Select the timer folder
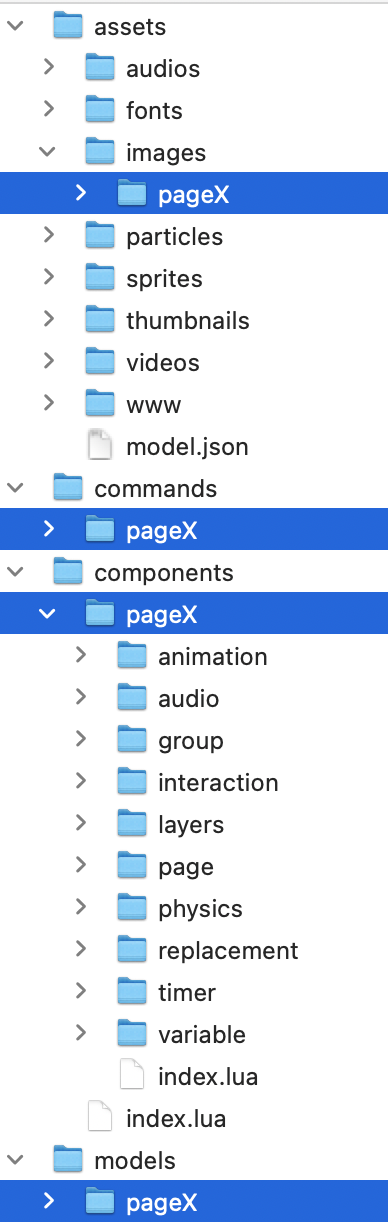Screen dimensions: 388x1226 tap(194, 992)
